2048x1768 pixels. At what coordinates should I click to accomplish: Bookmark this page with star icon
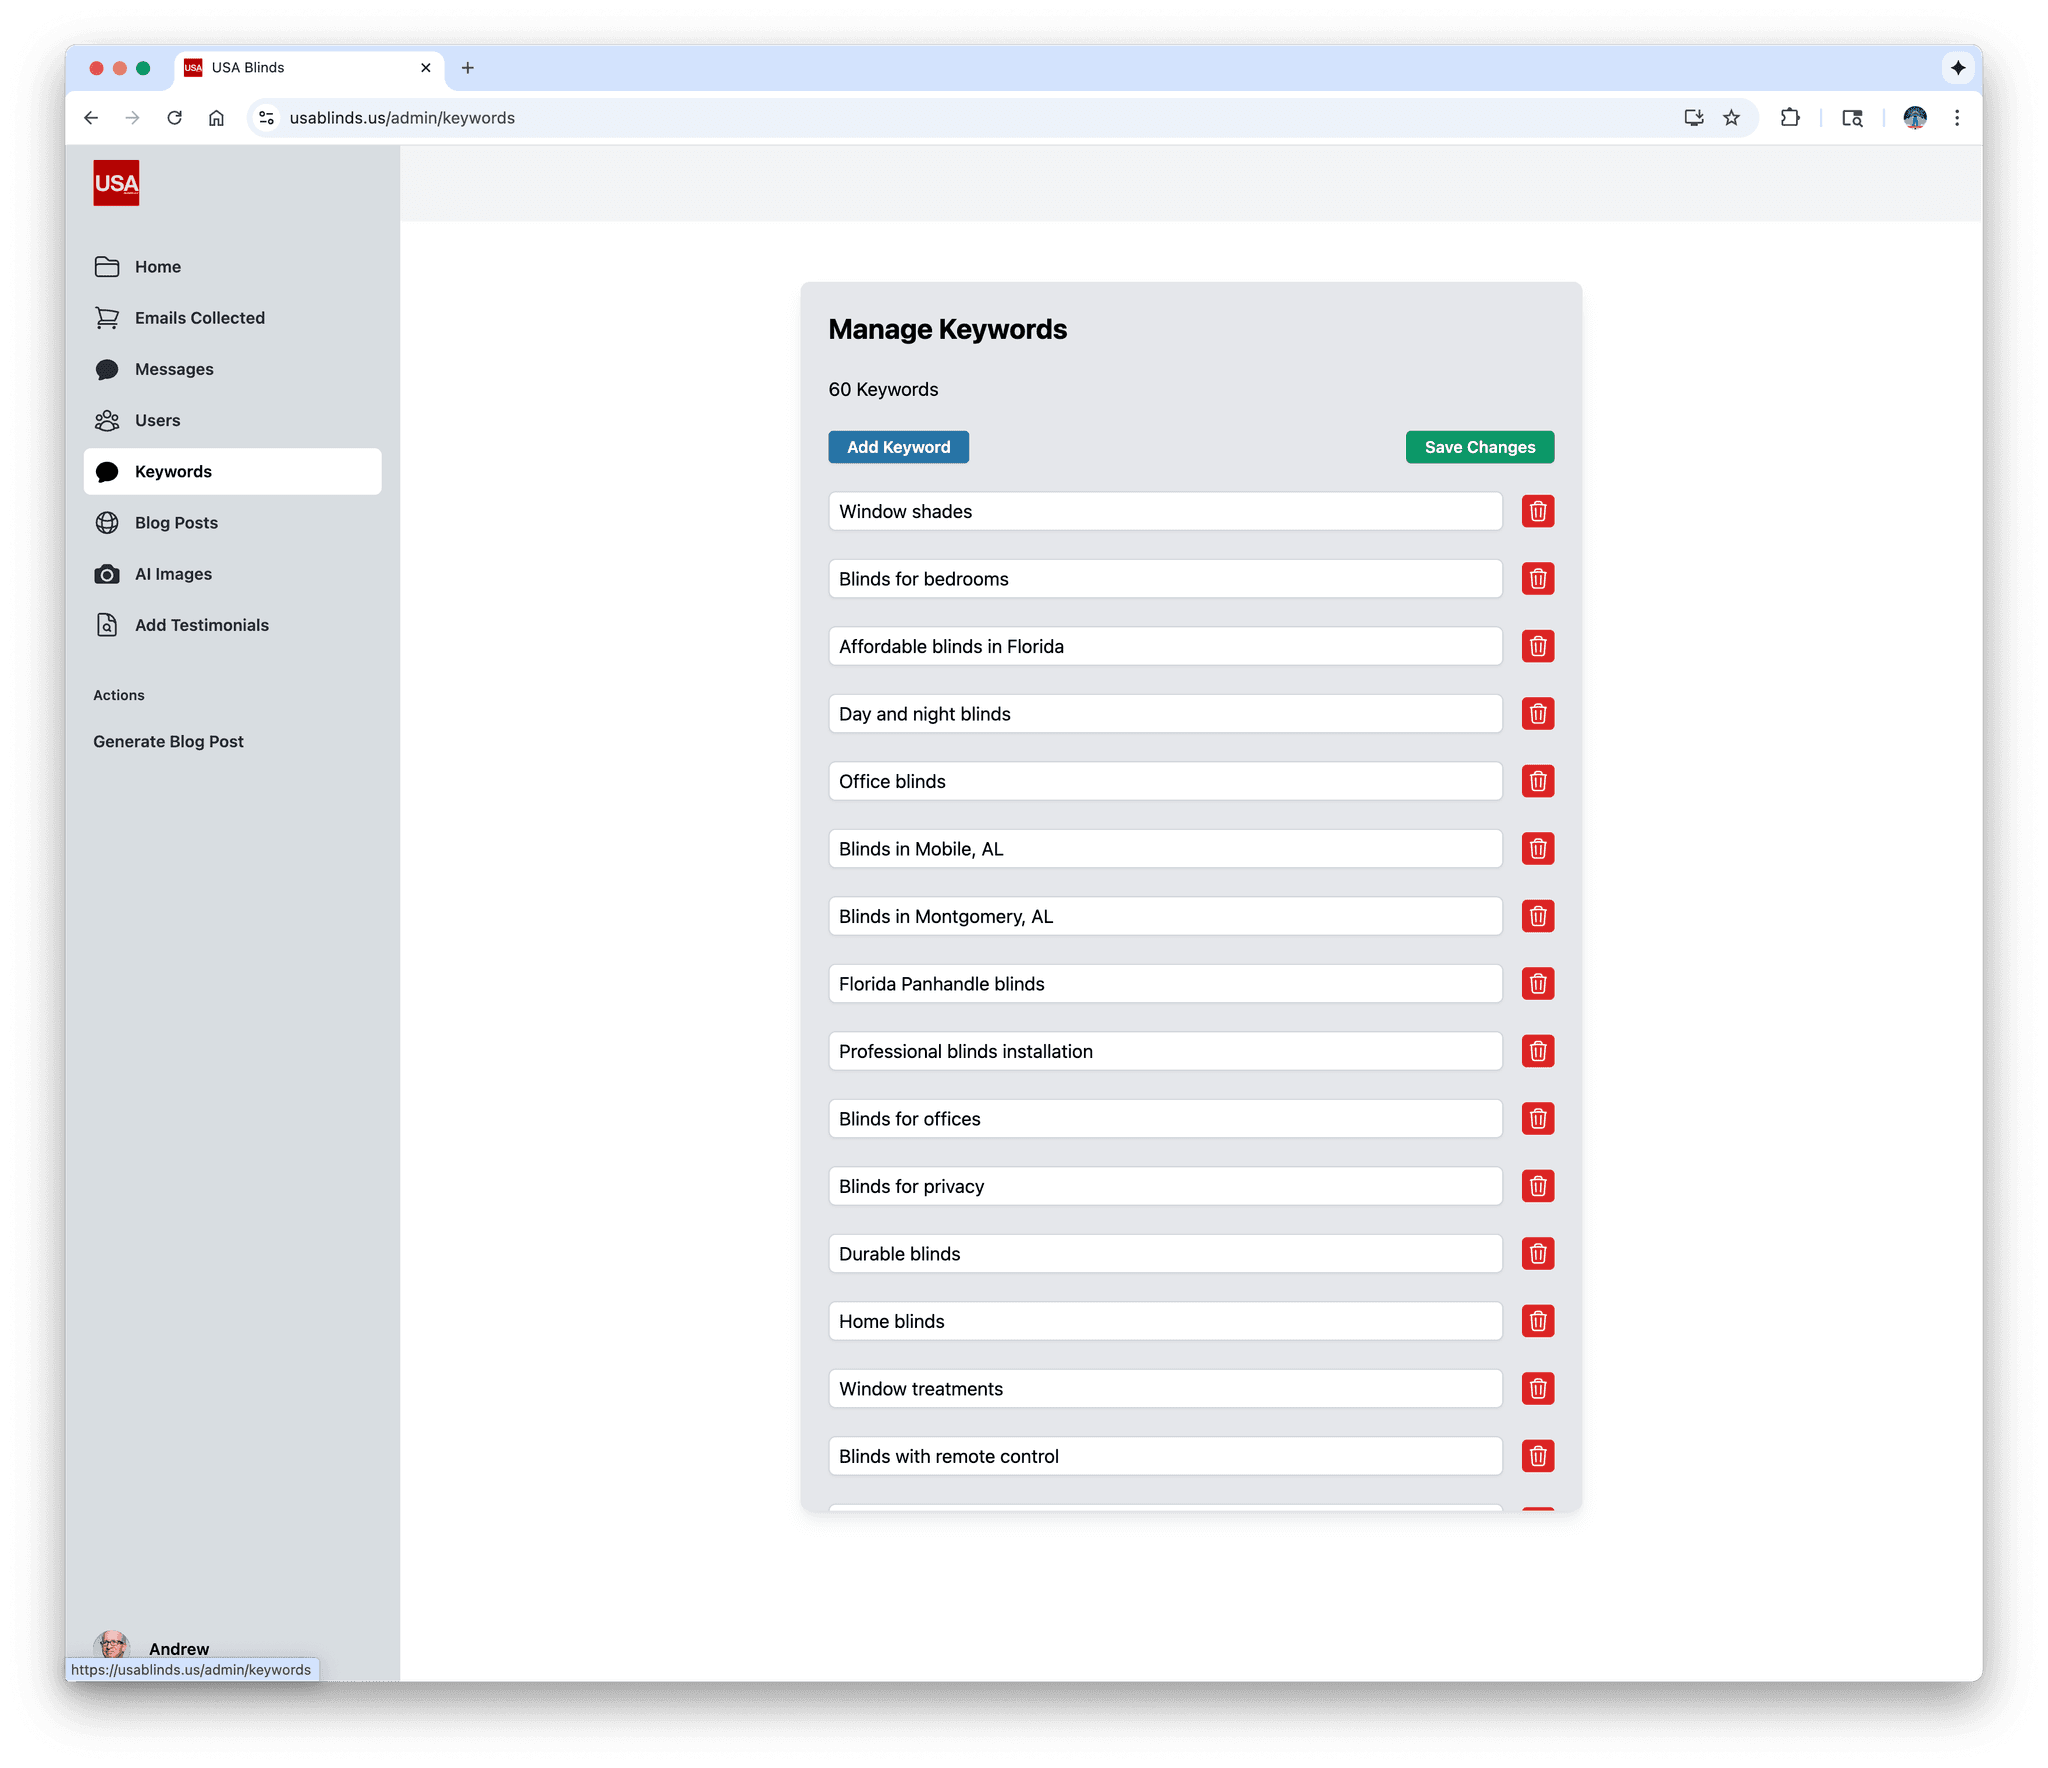[x=1731, y=118]
